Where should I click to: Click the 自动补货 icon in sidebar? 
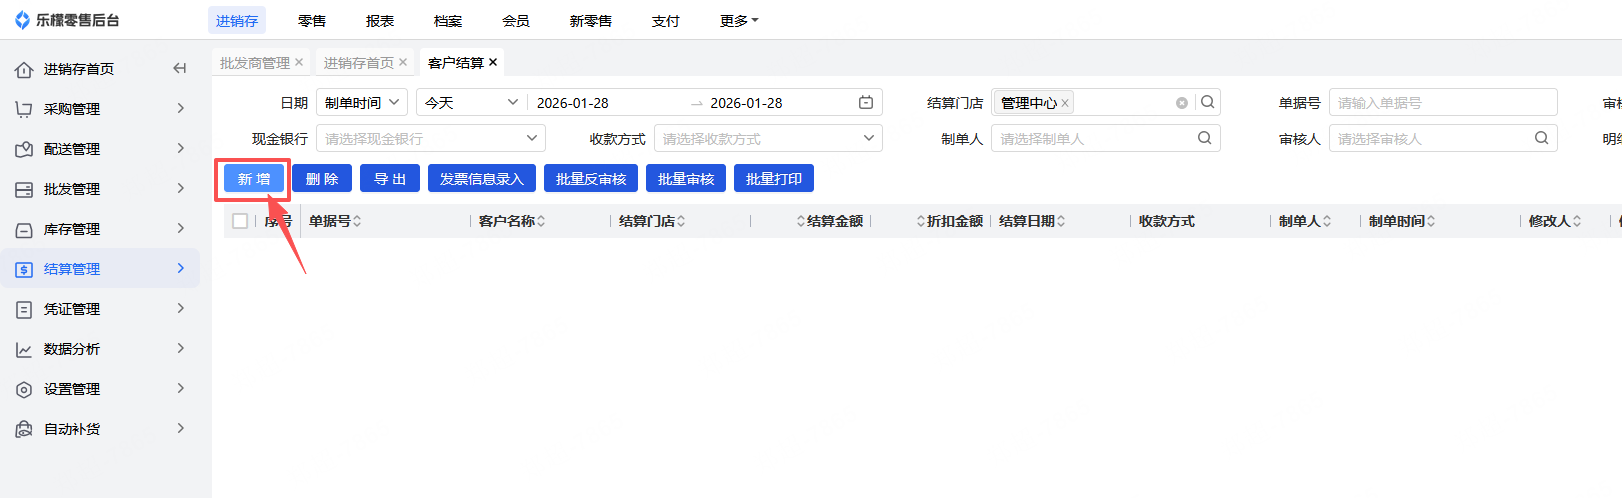24,429
